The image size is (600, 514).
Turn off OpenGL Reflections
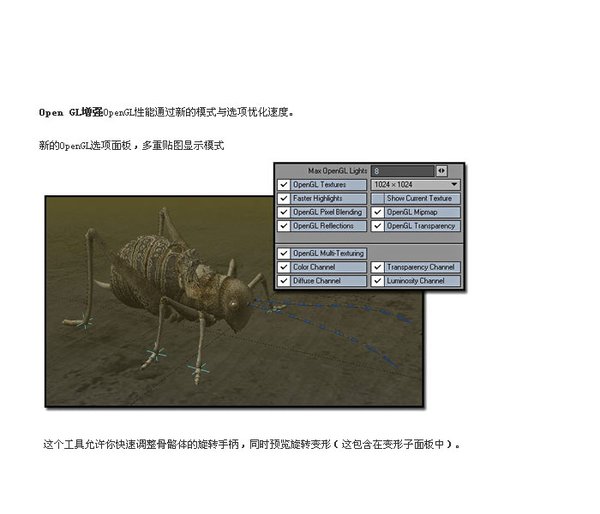[284, 226]
